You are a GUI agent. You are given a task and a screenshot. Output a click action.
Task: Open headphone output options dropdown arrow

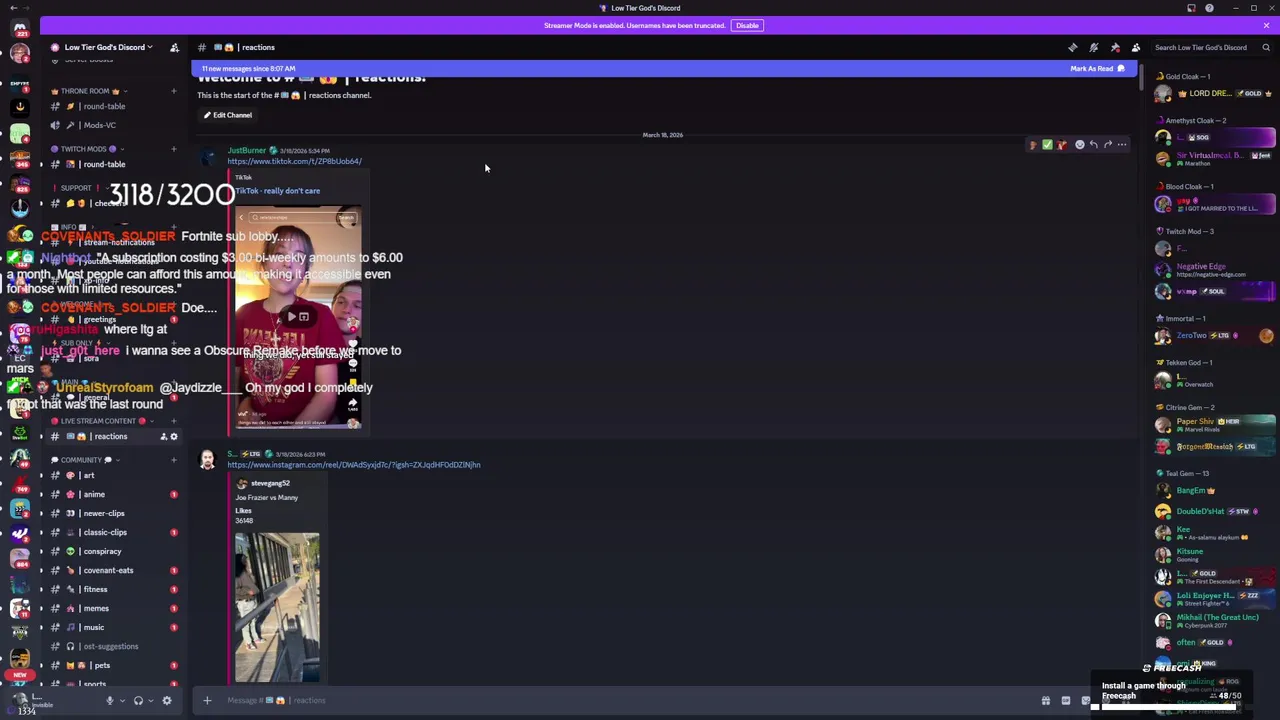click(150, 701)
